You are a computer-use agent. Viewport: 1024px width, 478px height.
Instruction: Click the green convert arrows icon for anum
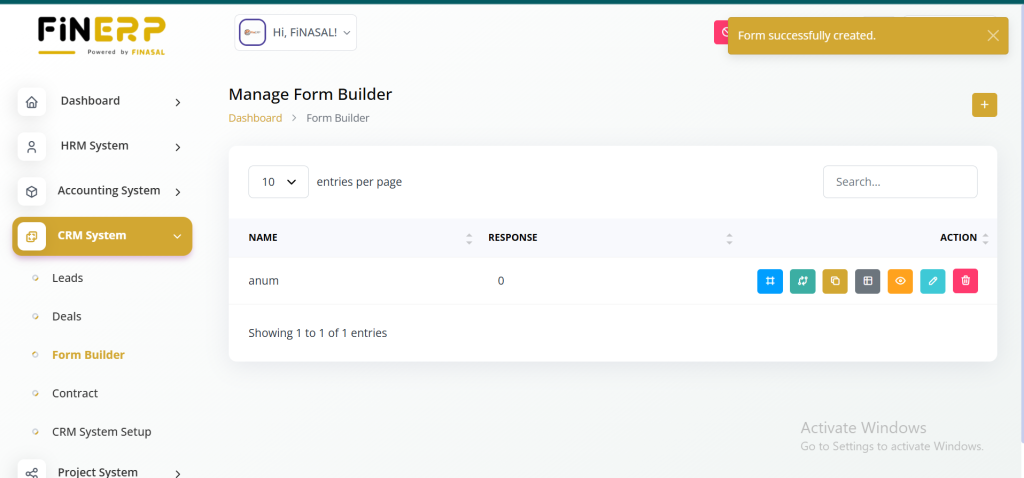(x=802, y=281)
